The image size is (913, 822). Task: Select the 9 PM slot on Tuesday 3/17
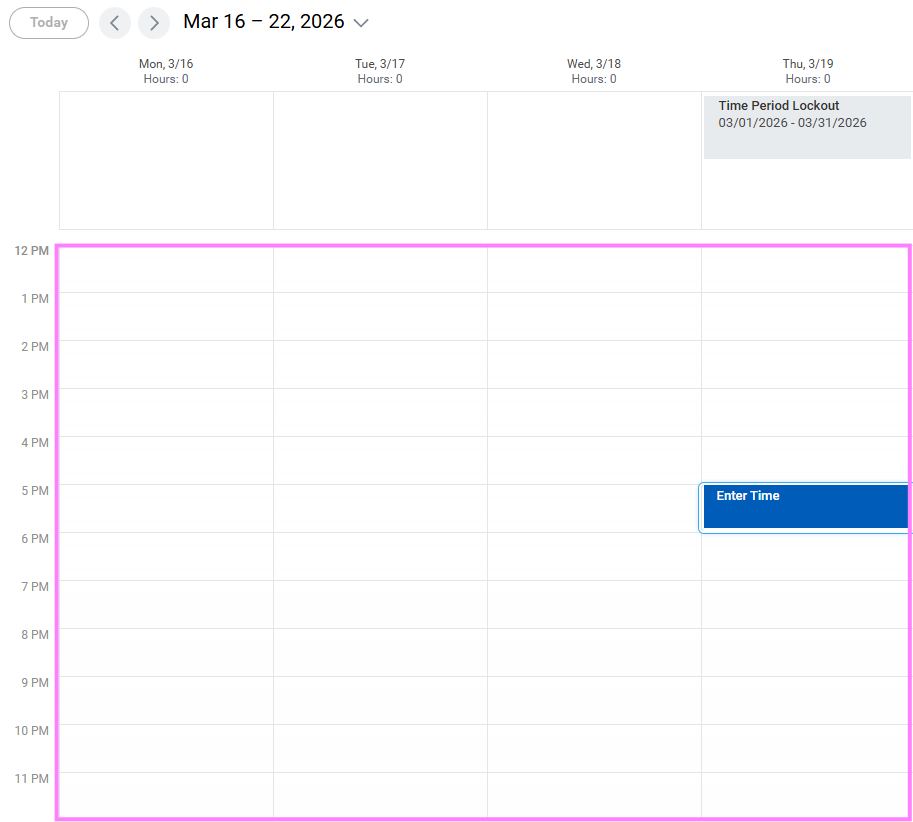tap(380, 701)
